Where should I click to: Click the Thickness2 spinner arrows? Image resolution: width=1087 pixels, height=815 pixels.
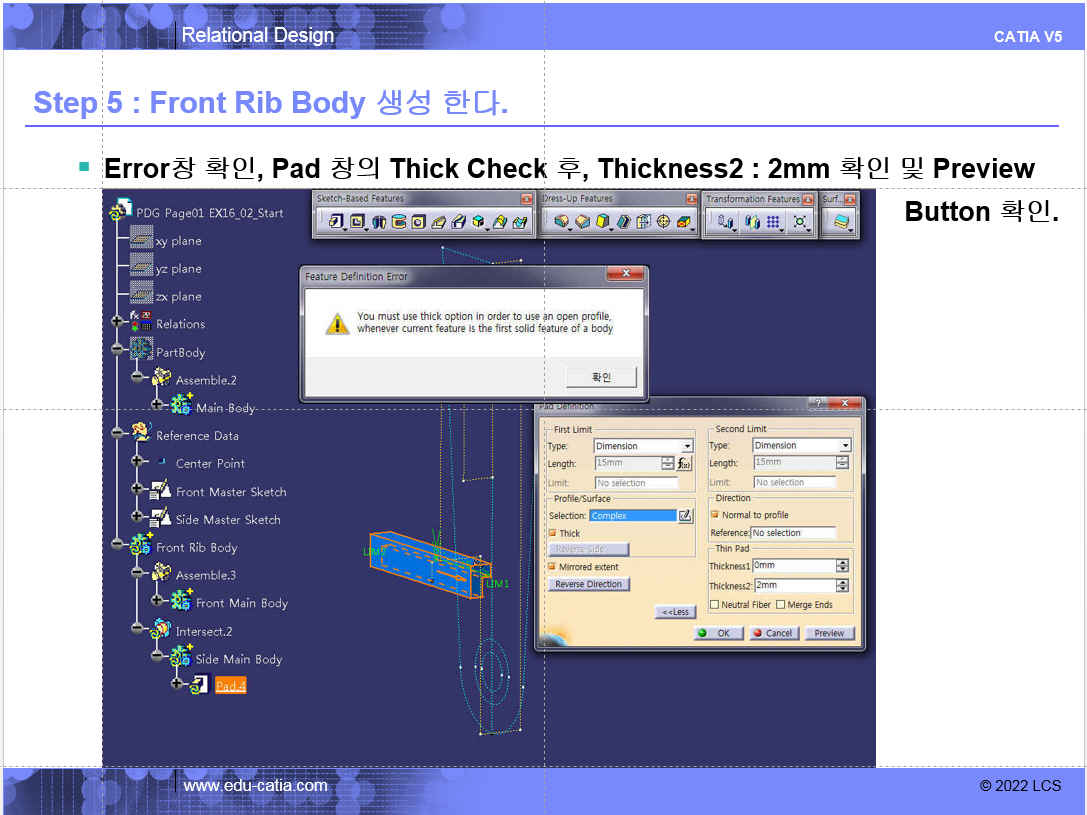pyautogui.click(x=842, y=586)
